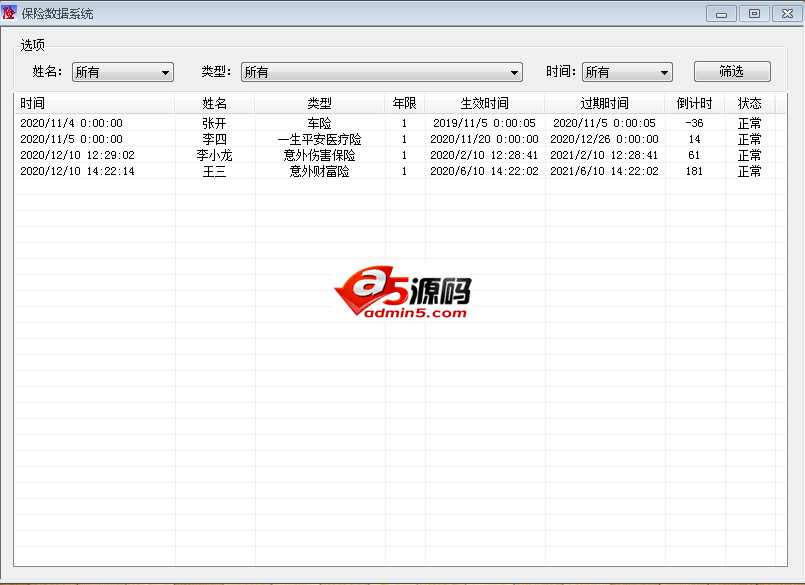
Task: Click effective time 2020/6/10 14:22:02
Action: (485, 171)
